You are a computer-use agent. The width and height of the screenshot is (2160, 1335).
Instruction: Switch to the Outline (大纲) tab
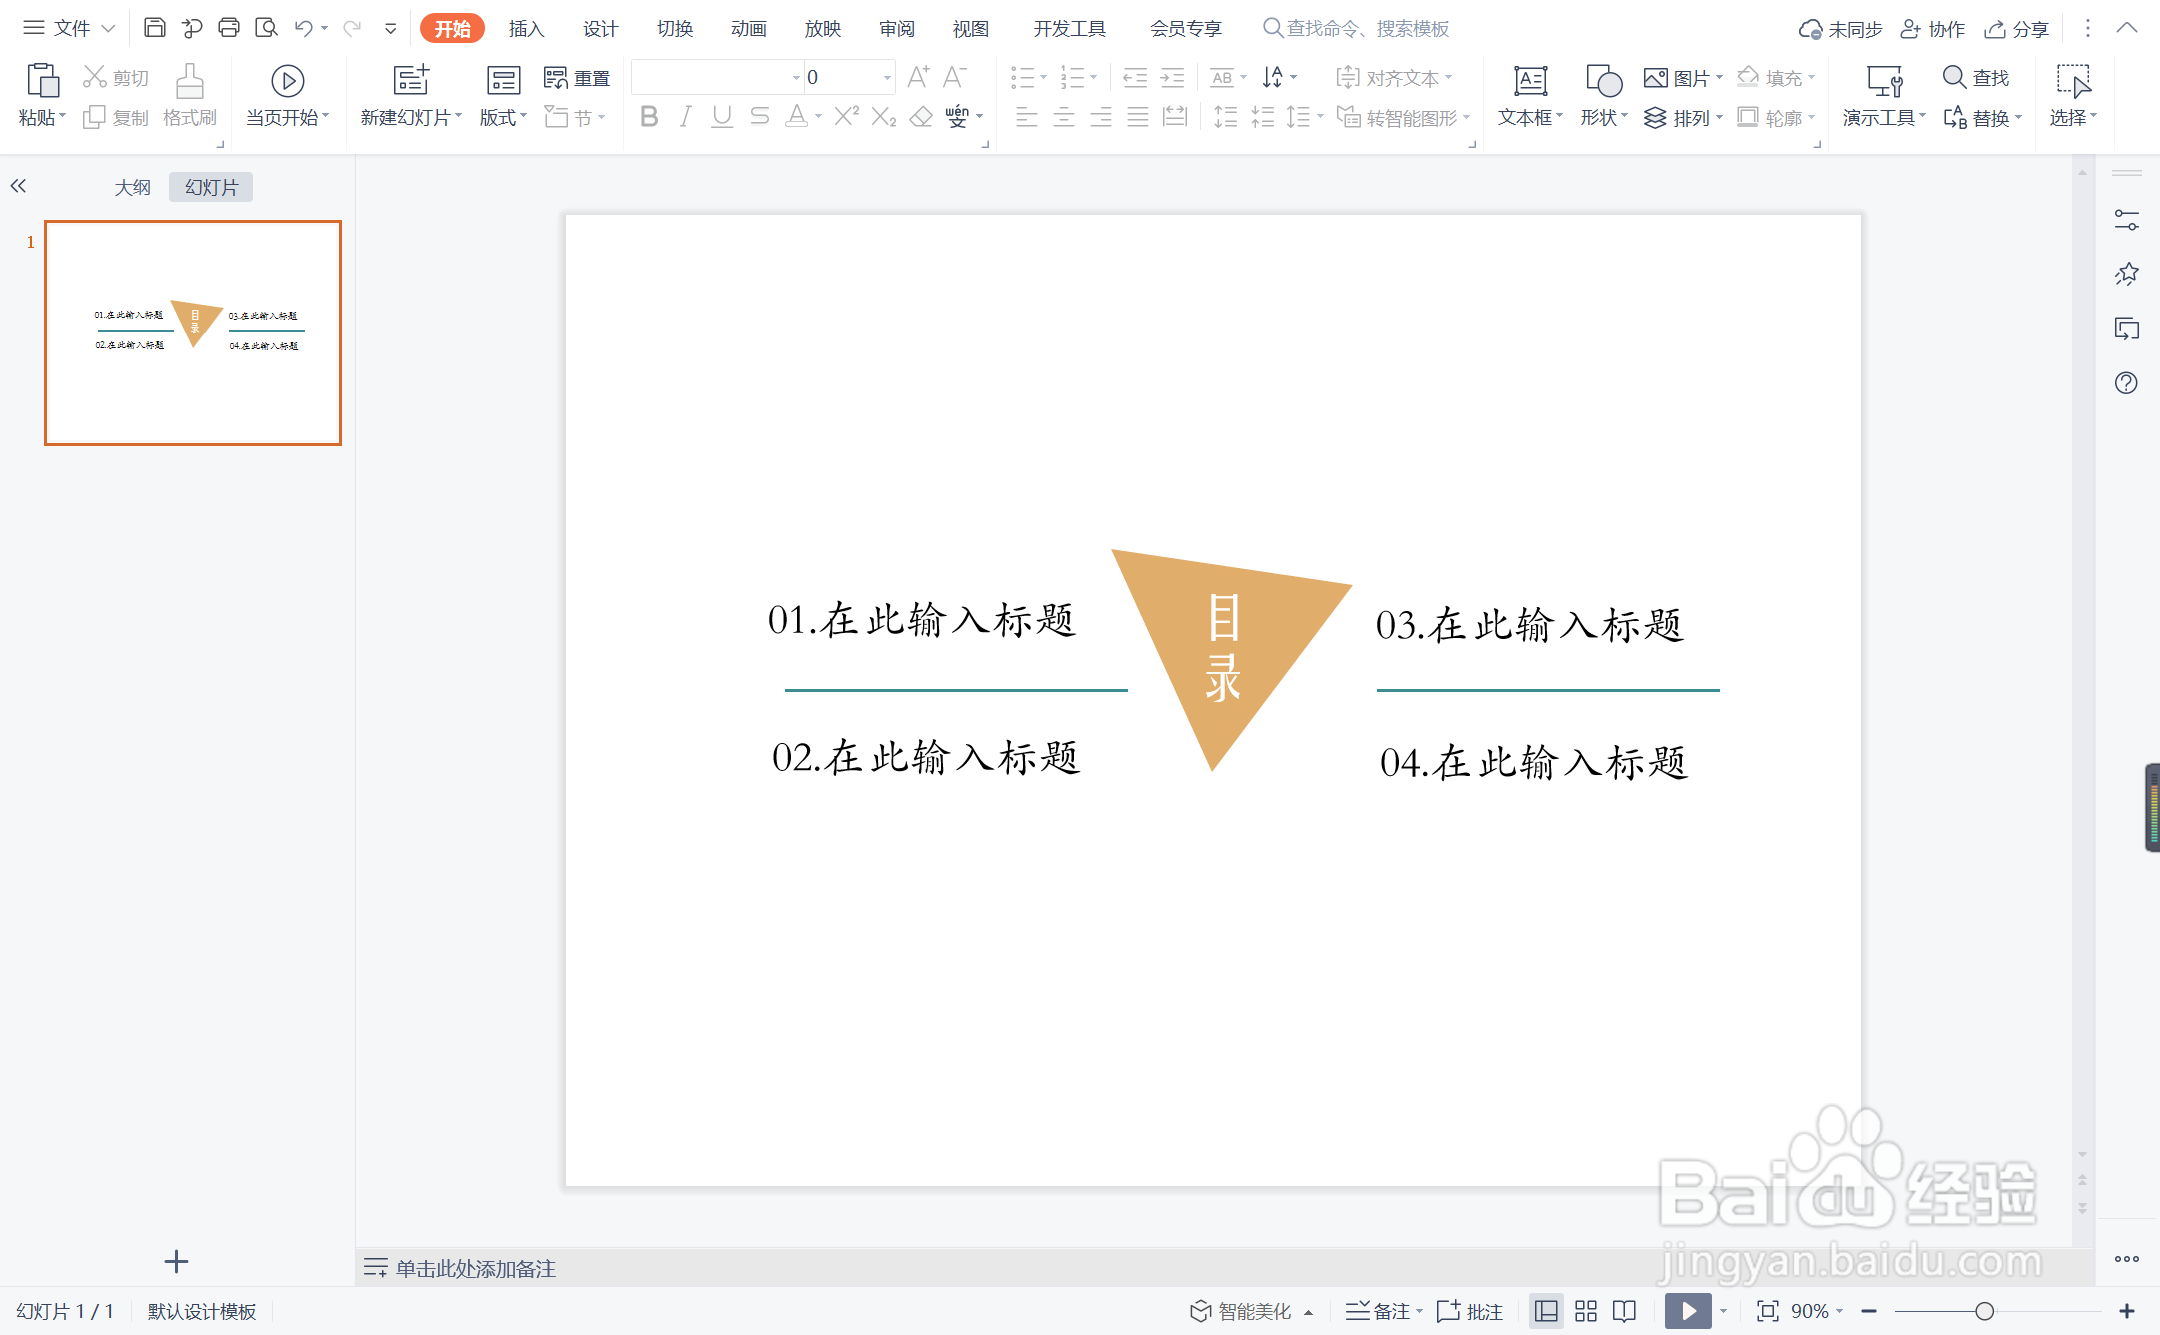coord(132,187)
